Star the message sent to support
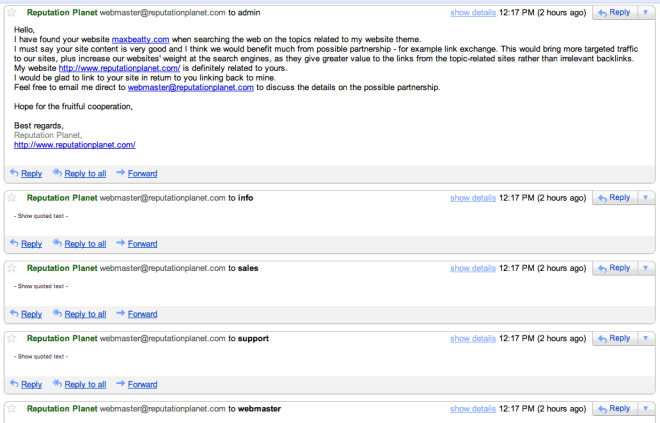This screenshot has height=423, width=660. 13,339
